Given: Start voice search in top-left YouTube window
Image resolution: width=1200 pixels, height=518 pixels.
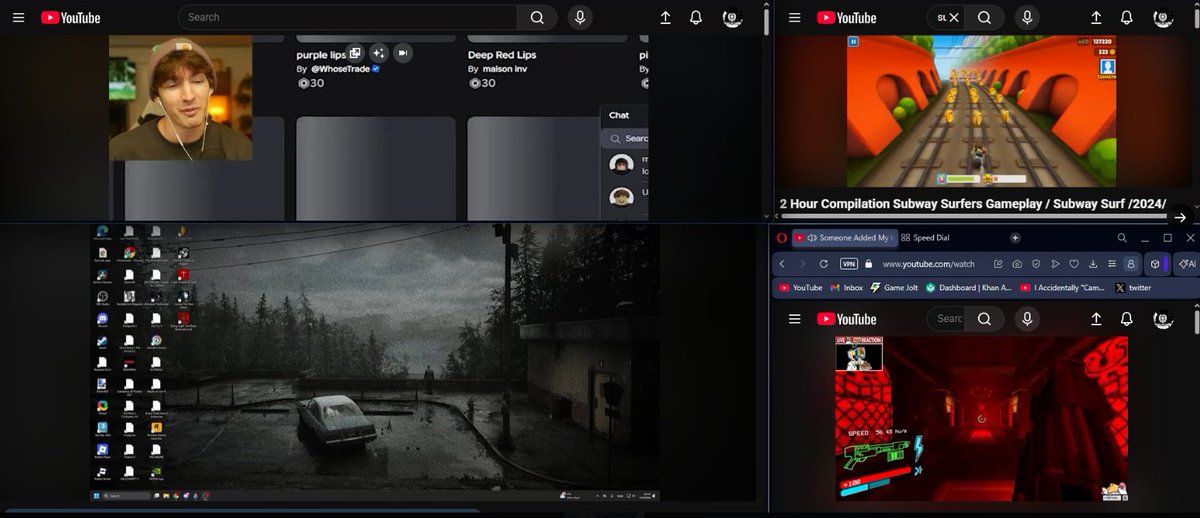Looking at the screenshot, I should pyautogui.click(x=580, y=17).
